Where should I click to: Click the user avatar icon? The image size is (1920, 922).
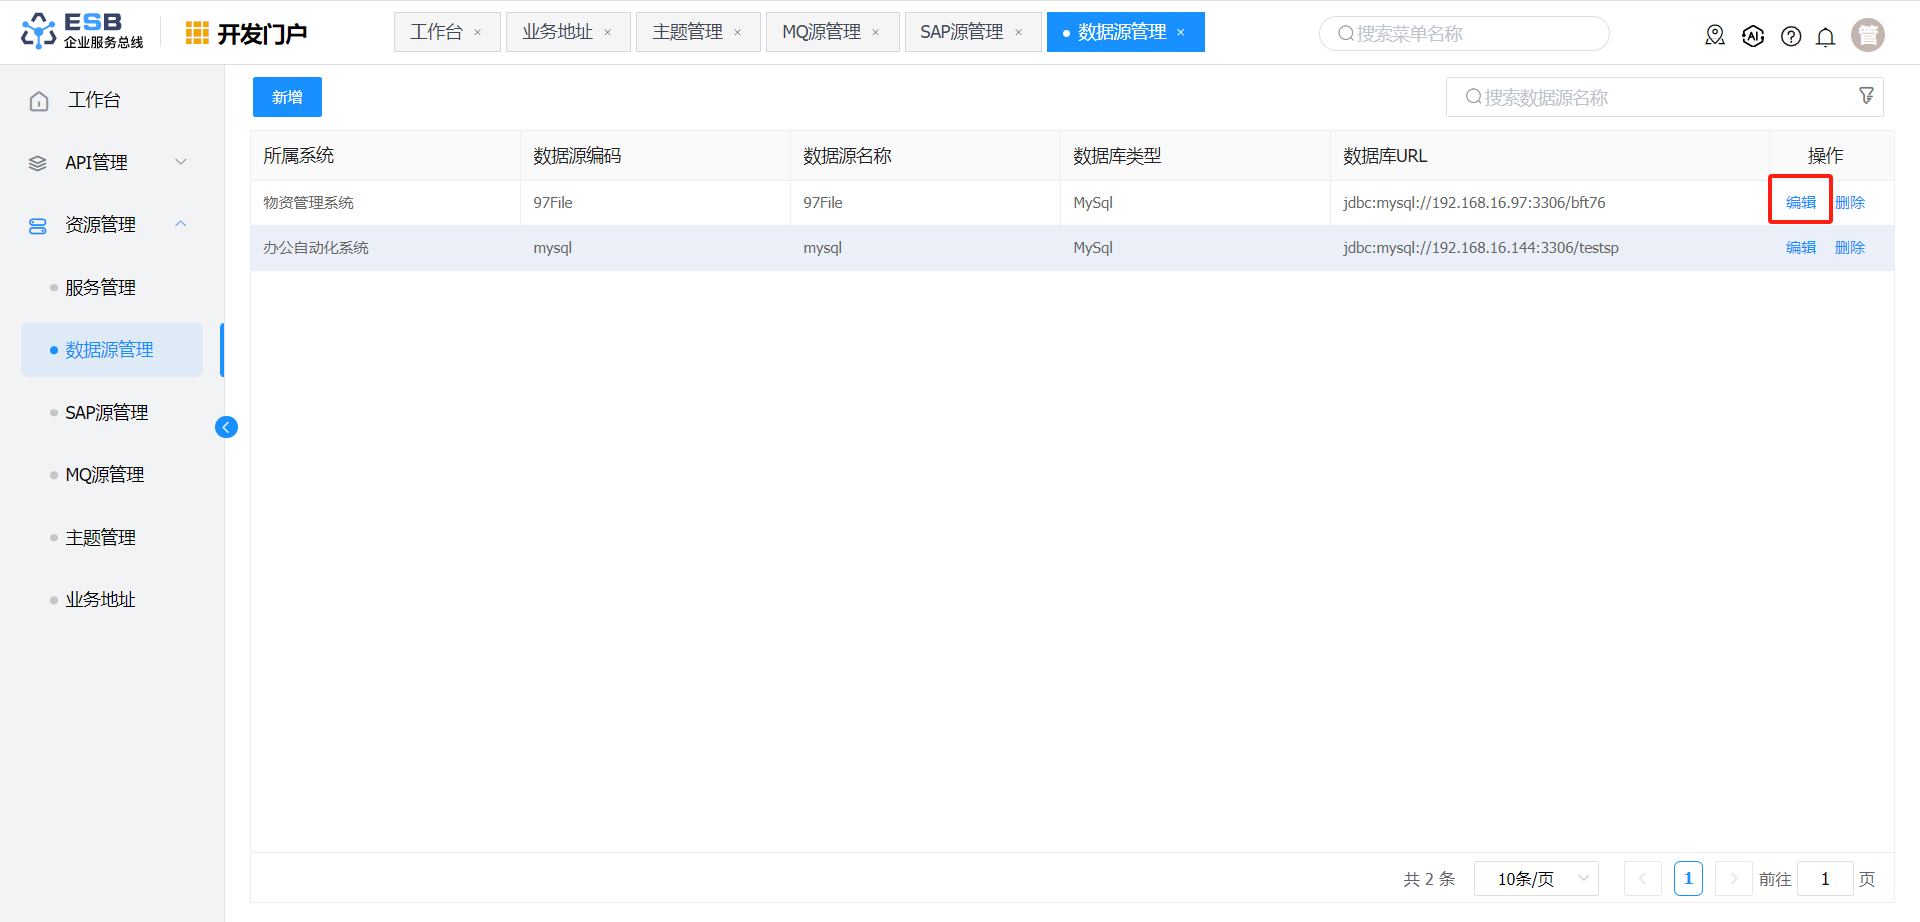[1867, 35]
